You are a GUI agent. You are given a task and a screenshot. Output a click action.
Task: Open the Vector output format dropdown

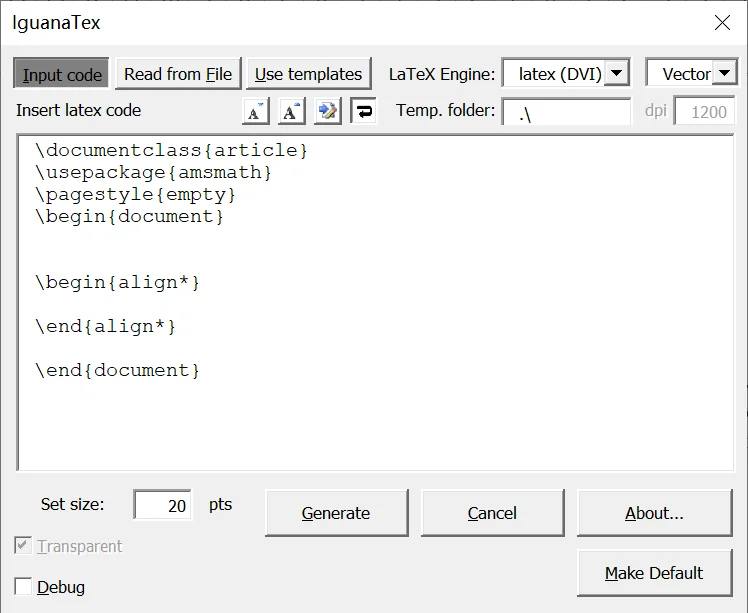[x=725, y=73]
